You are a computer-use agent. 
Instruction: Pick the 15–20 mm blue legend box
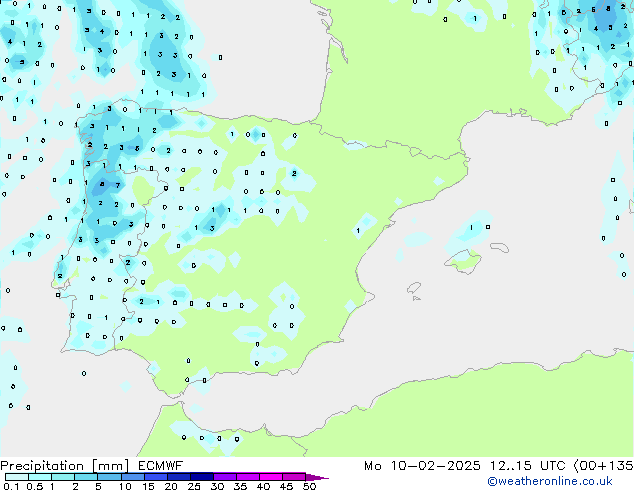click(155, 477)
